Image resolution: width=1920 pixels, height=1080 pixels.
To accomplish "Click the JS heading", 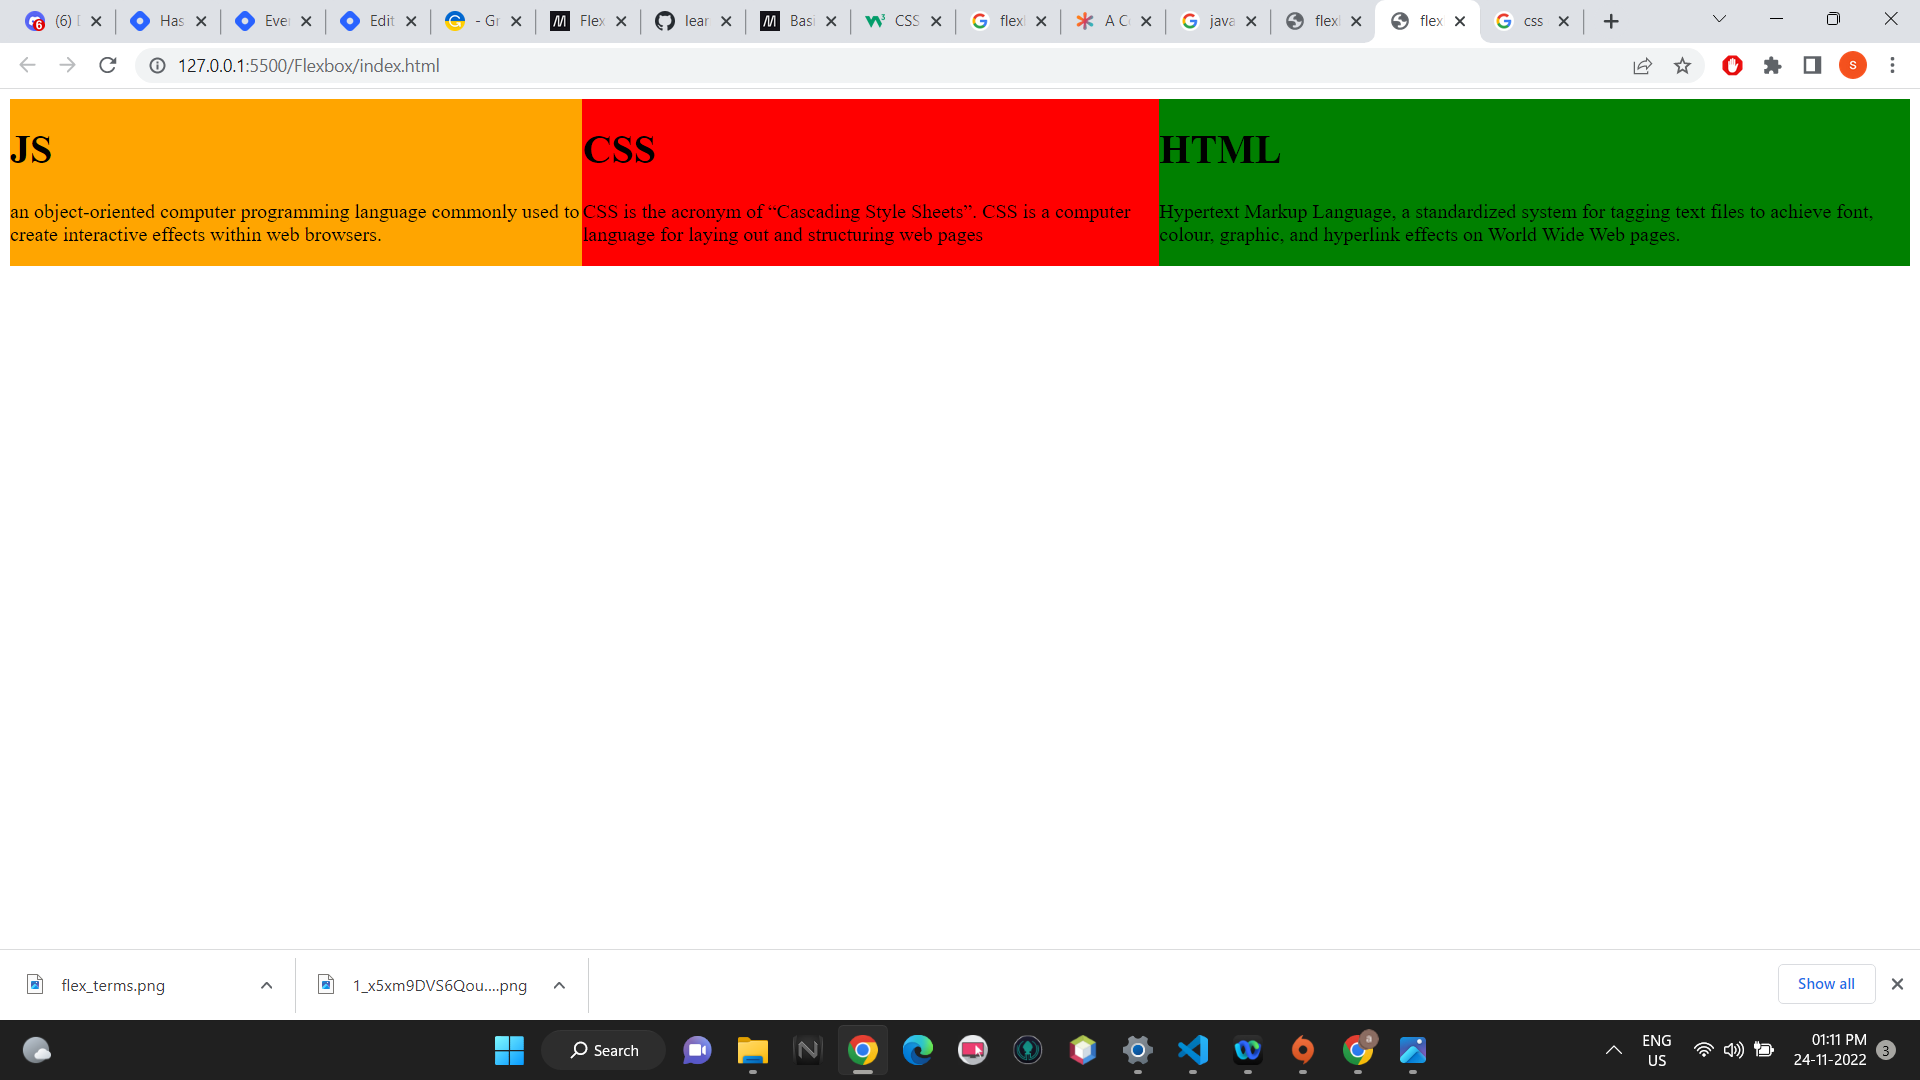I will [31, 150].
